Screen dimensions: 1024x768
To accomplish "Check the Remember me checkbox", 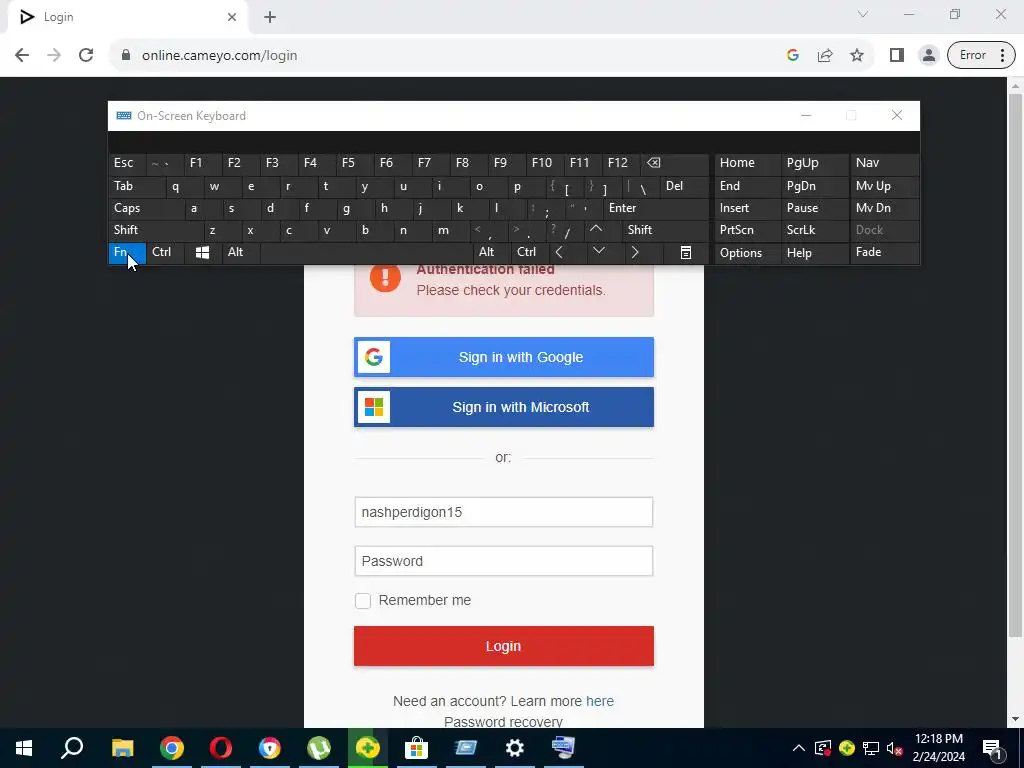I will [x=363, y=601].
